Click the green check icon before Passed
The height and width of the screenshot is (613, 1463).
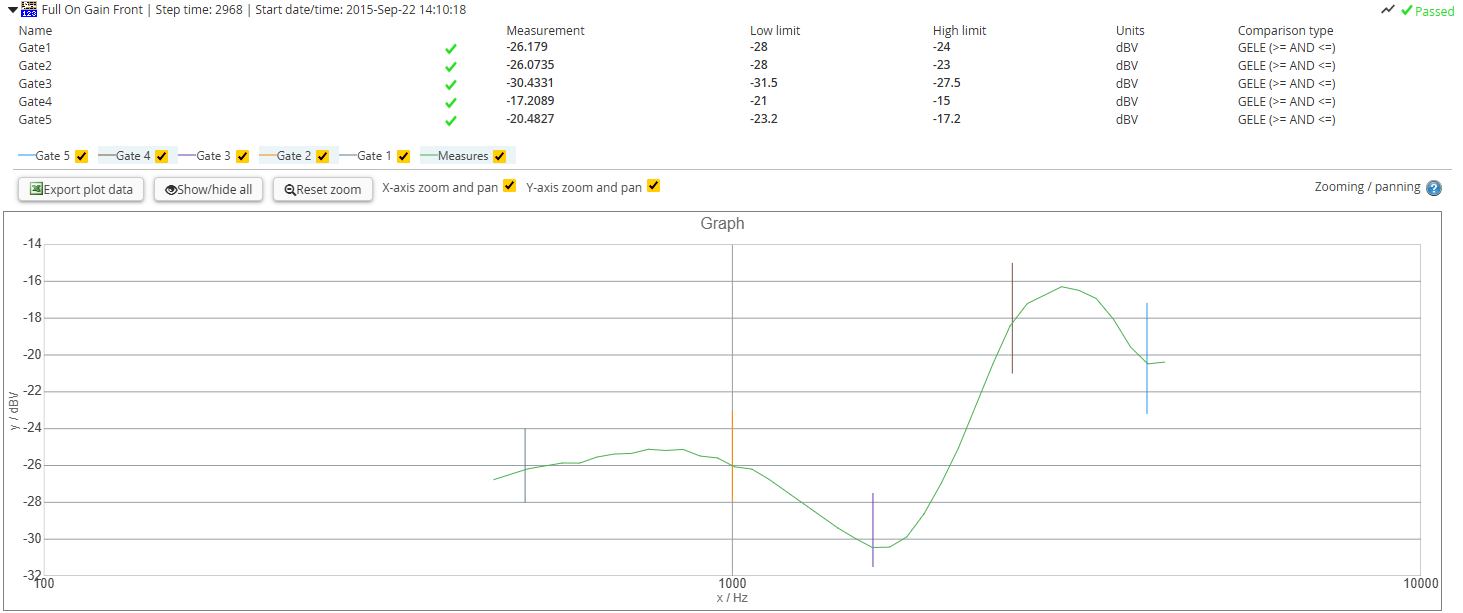click(x=1406, y=10)
